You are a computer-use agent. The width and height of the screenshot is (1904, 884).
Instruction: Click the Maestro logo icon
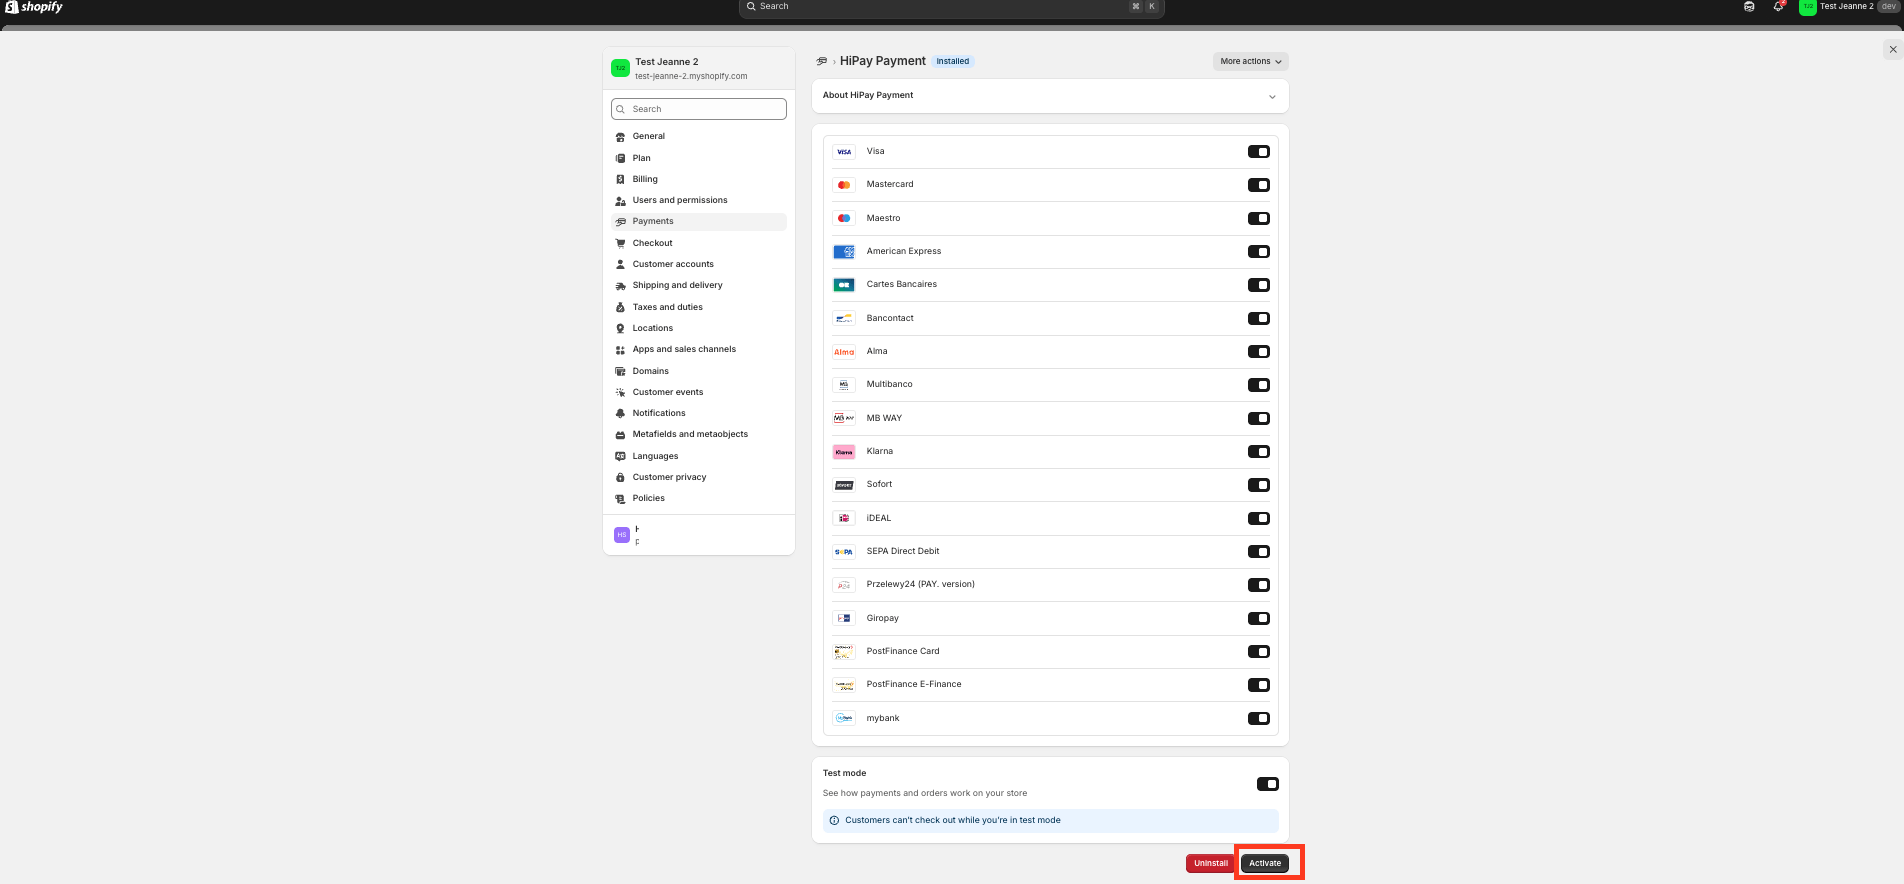[844, 218]
